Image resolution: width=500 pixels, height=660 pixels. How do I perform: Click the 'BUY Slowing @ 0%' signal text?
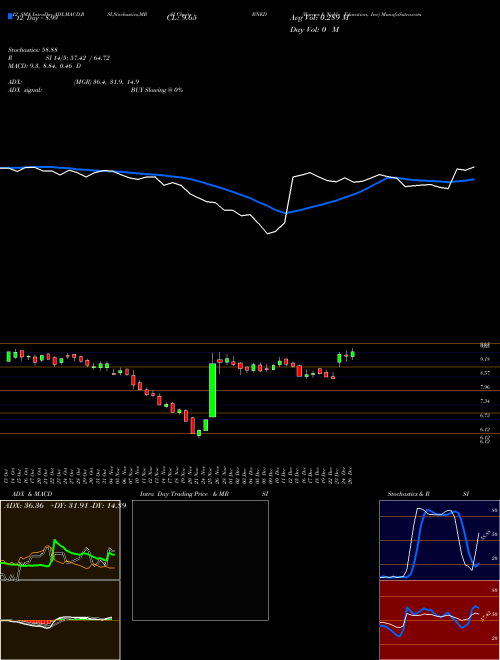[x=157, y=90]
